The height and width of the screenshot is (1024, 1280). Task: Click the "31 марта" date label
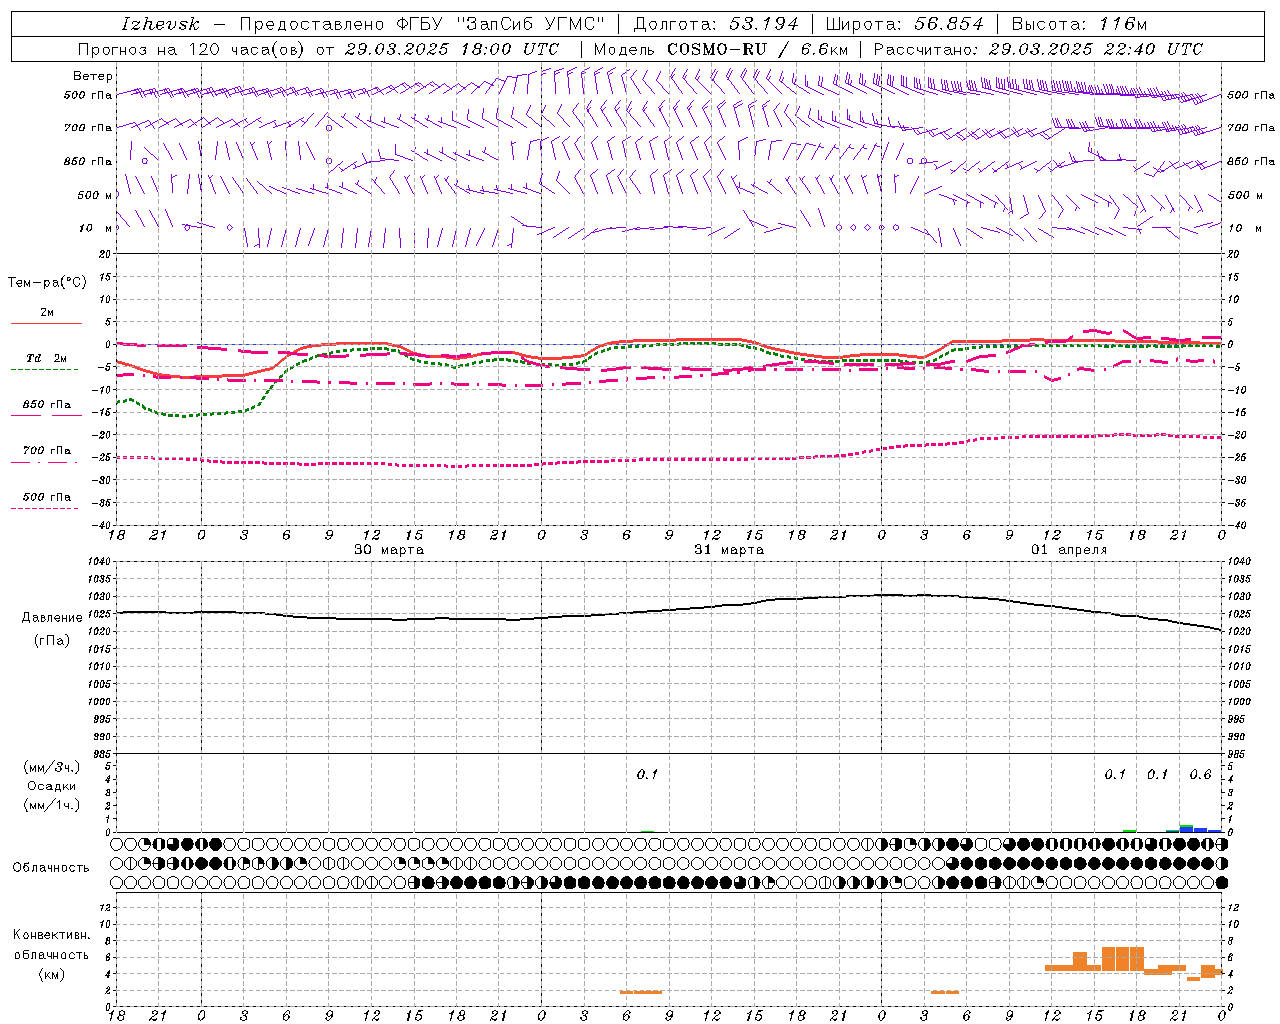729,550
